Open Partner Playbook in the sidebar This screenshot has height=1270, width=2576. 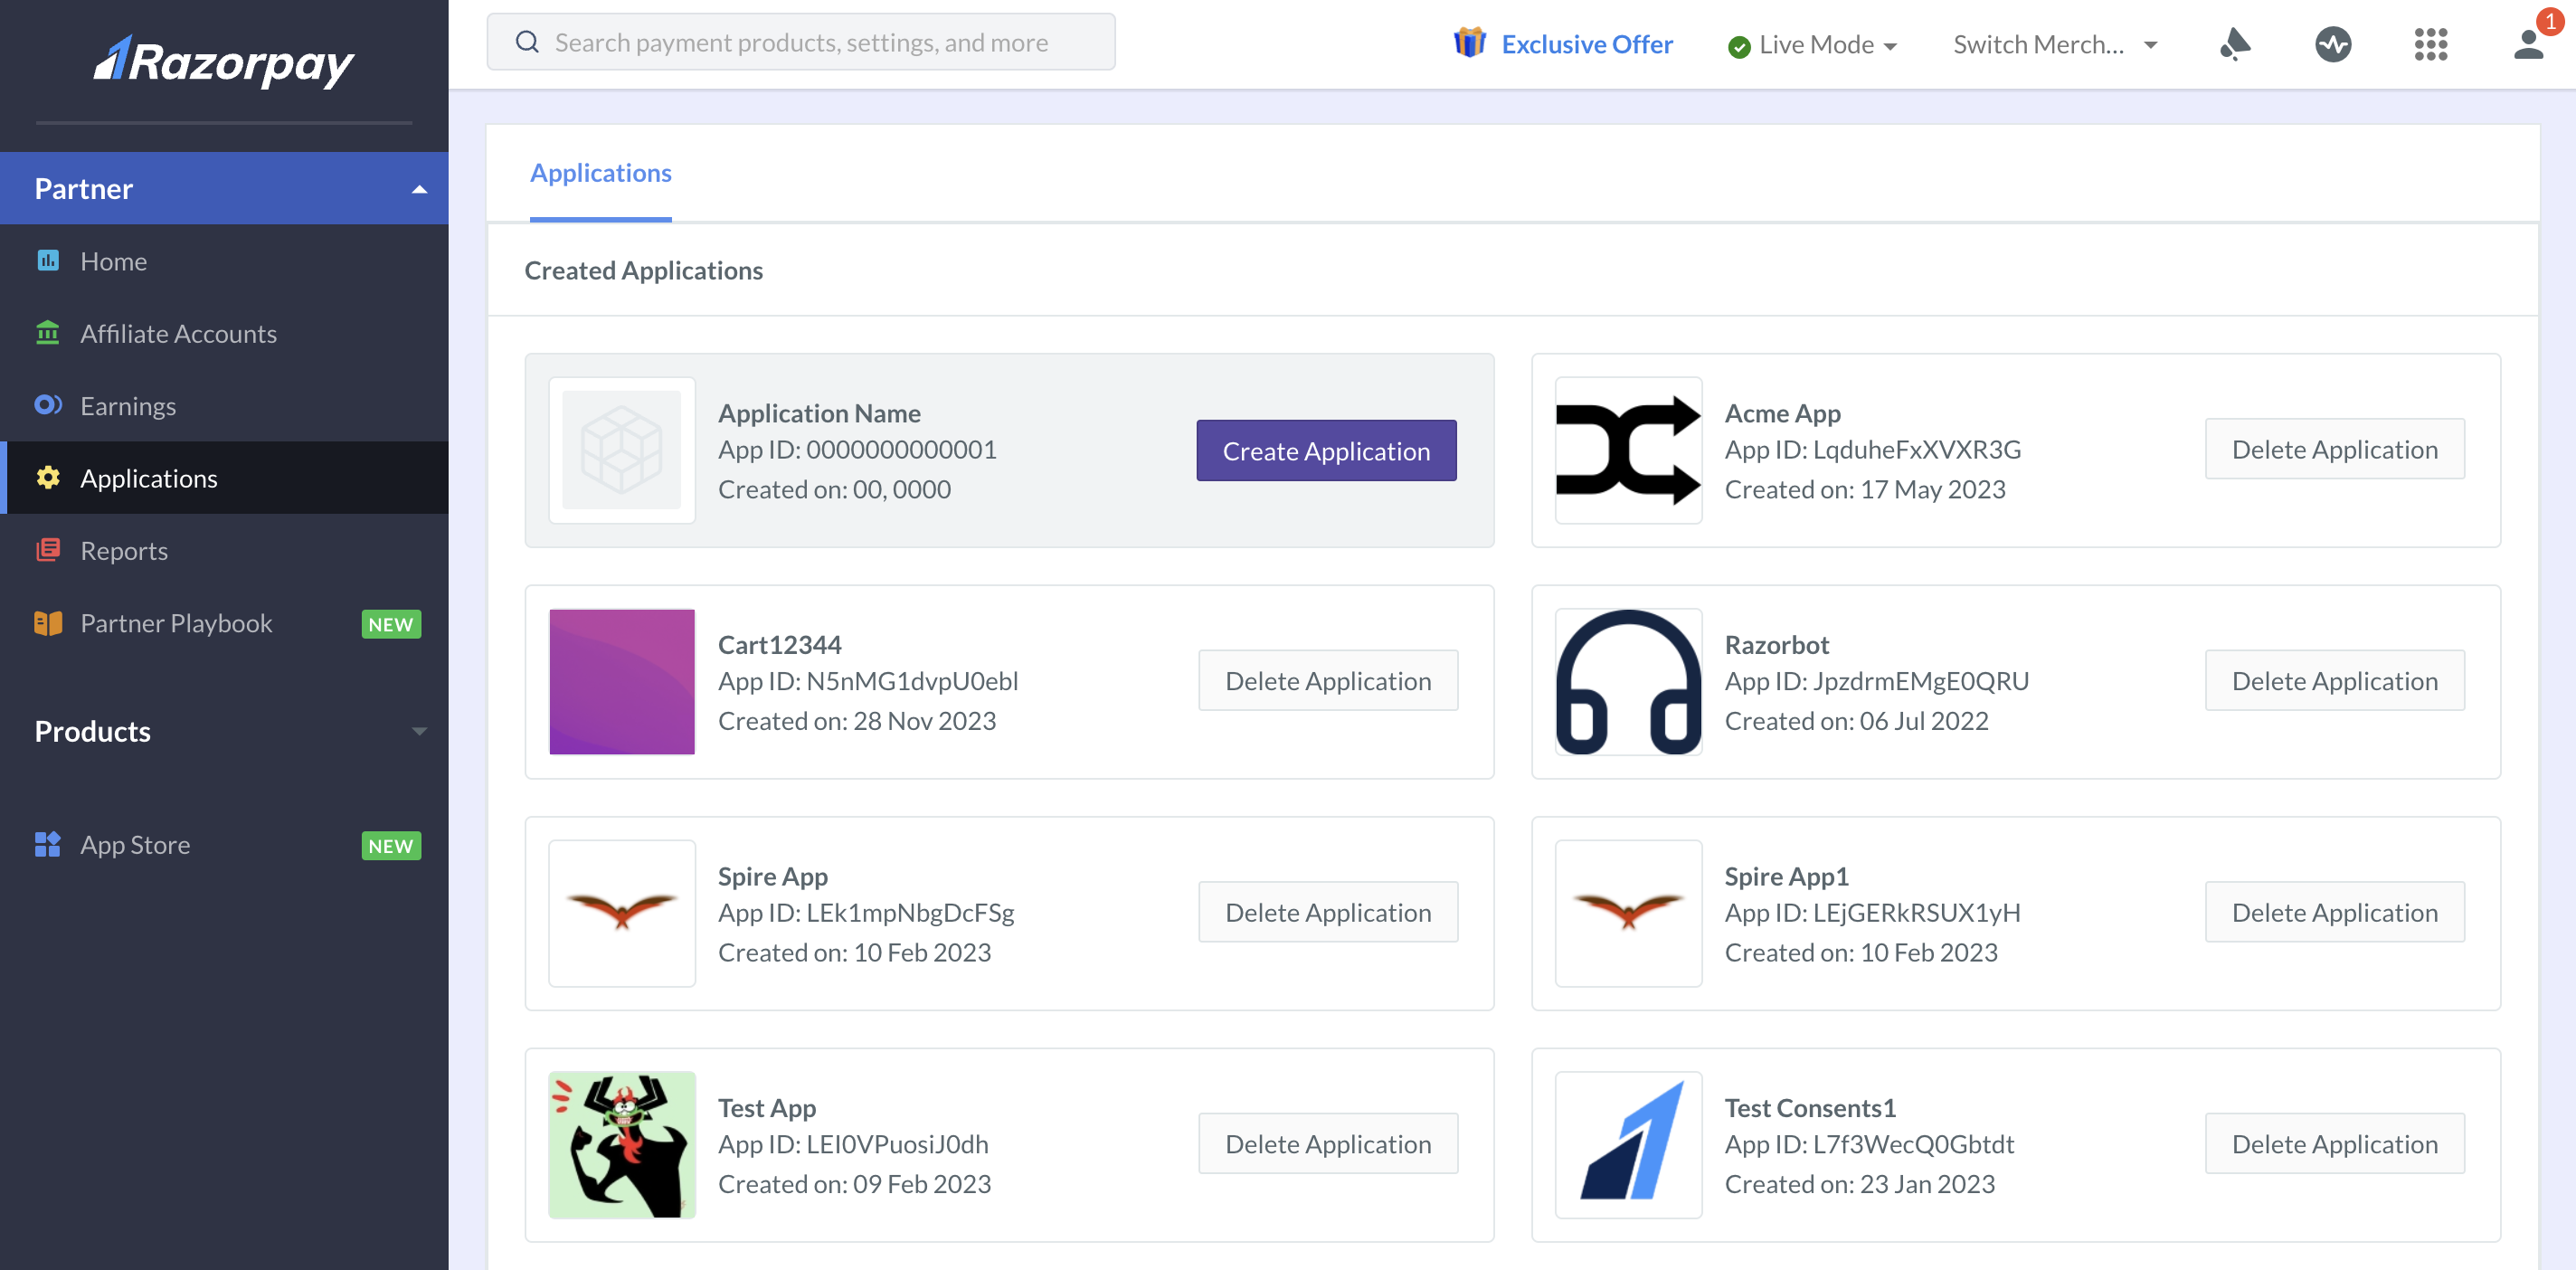pos(224,623)
